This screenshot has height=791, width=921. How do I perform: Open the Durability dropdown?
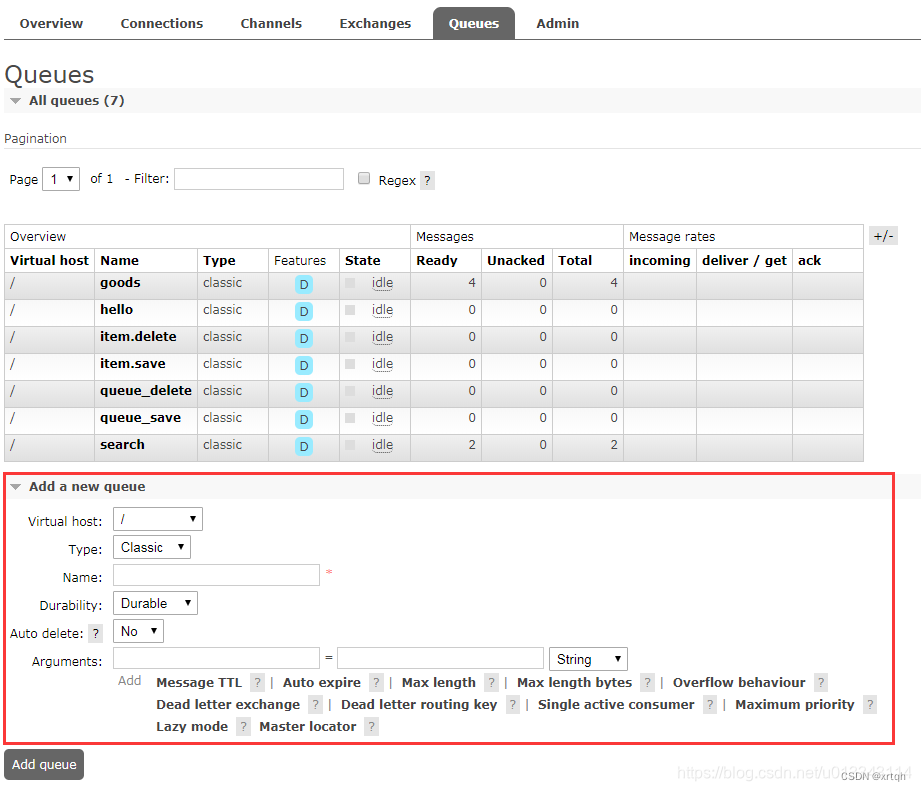point(156,603)
